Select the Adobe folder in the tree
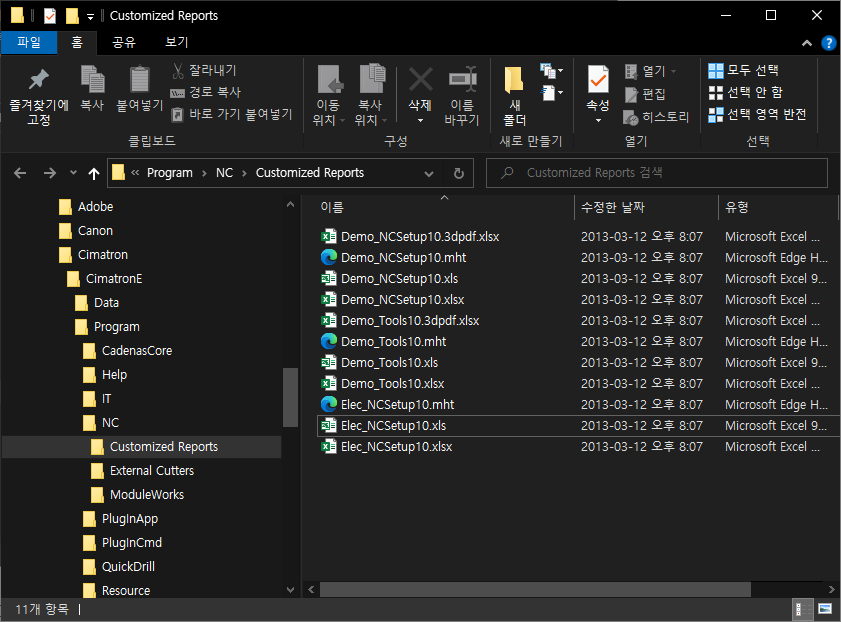Screen dimensions: 841x622 point(95,207)
